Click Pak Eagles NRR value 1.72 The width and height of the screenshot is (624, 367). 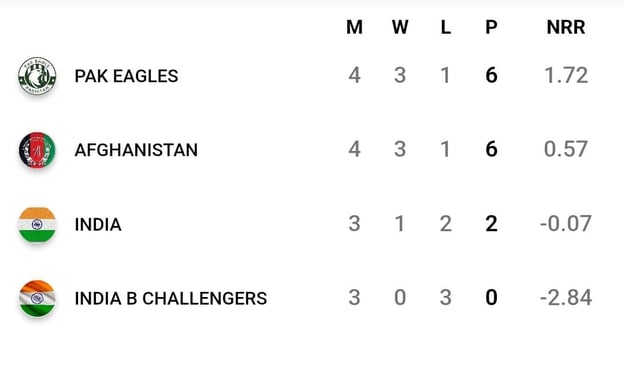(566, 75)
